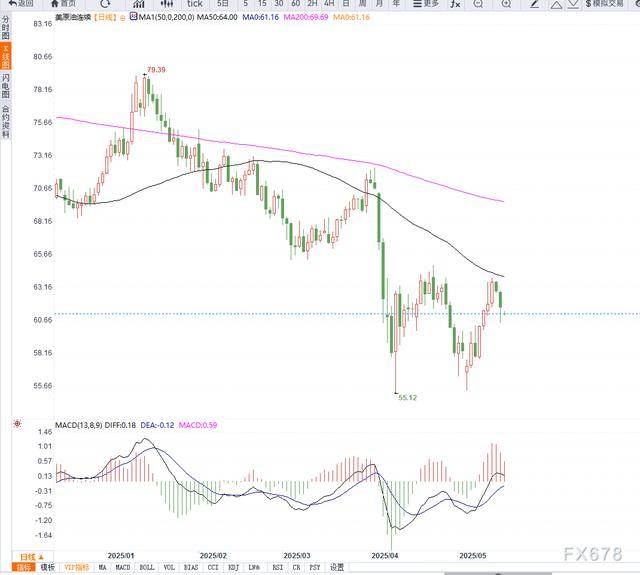Select the 2H timeframe
640x575 pixels.
click(312, 3)
